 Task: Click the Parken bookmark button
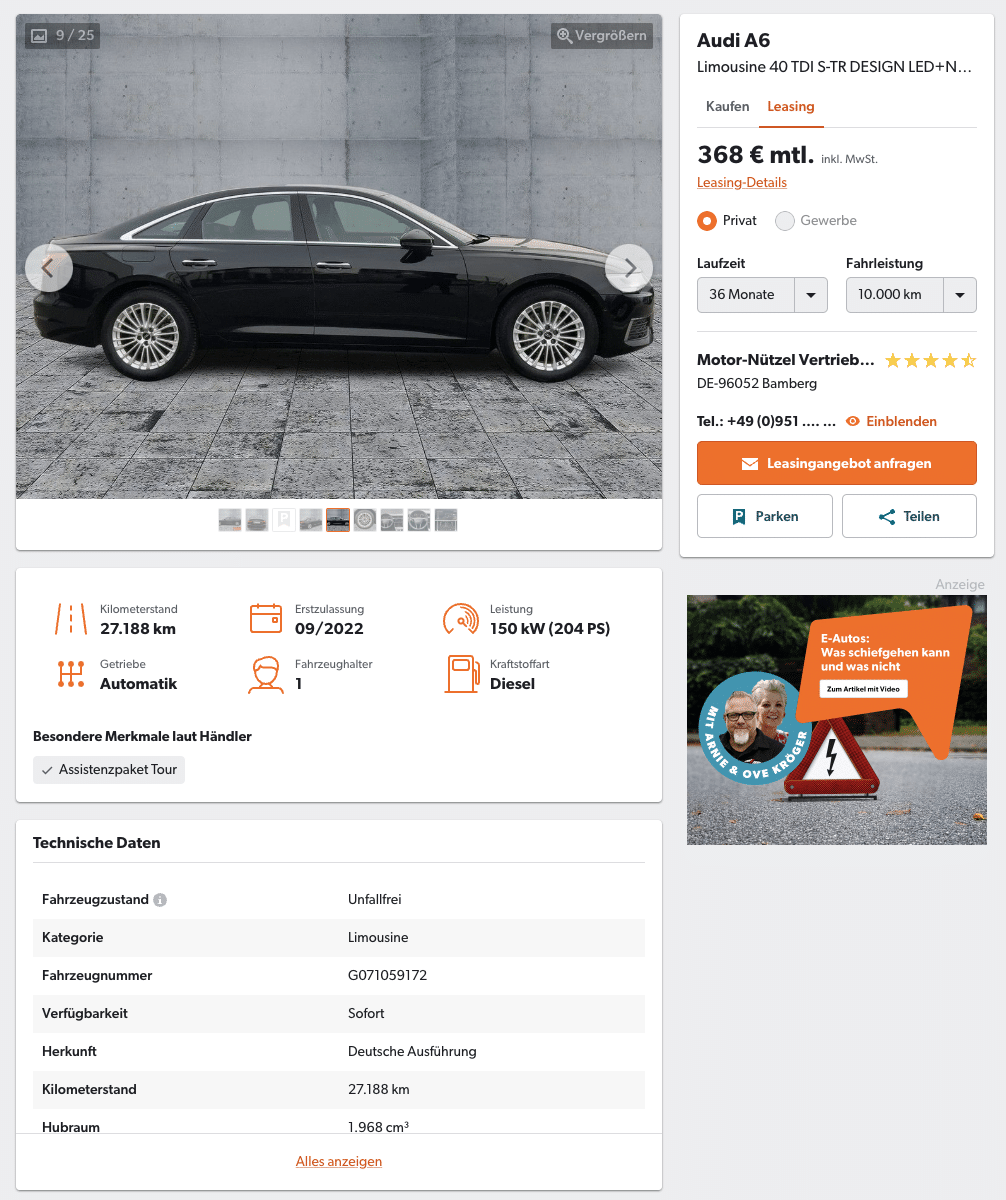tap(765, 517)
